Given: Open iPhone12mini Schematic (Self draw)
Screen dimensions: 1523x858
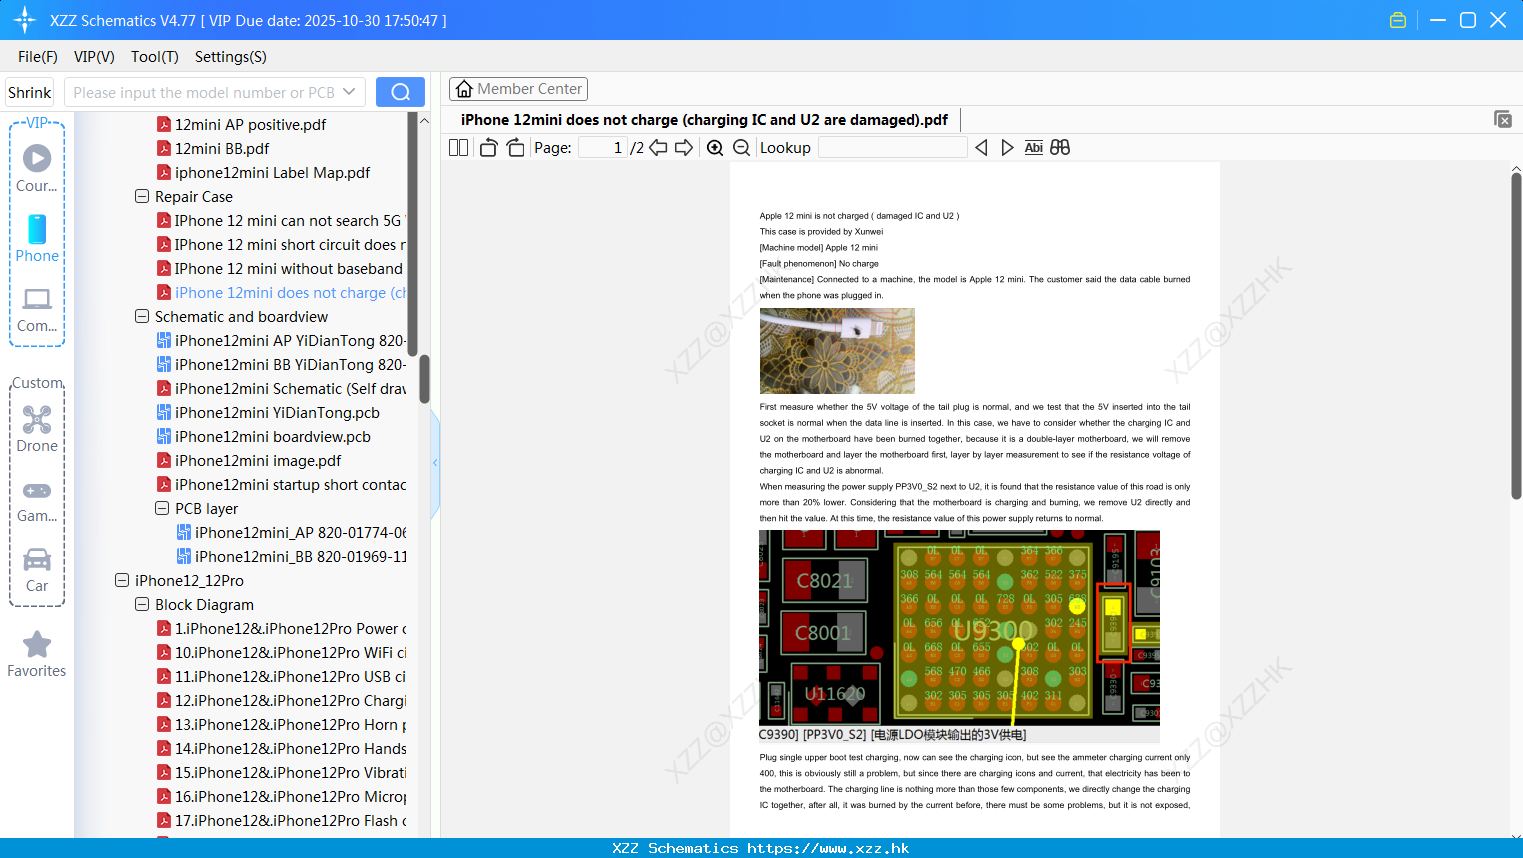Looking at the screenshot, I should (281, 389).
